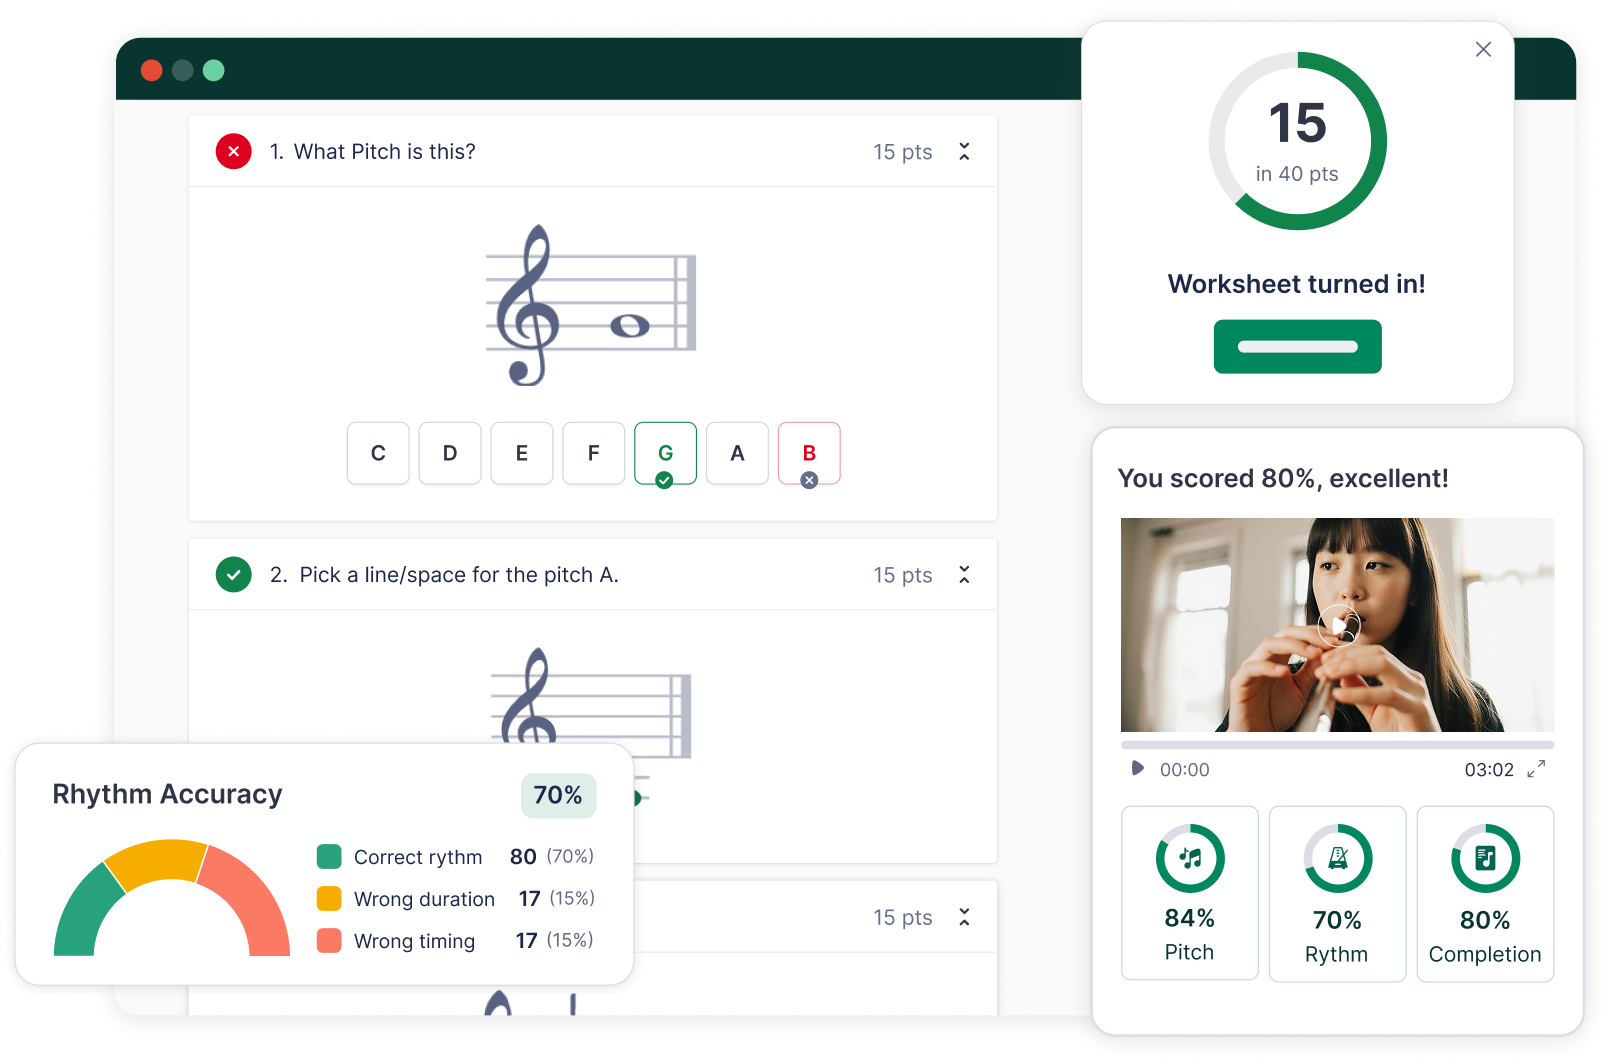
Task: Click the Correct rythm green legend swatch
Action: 329,857
